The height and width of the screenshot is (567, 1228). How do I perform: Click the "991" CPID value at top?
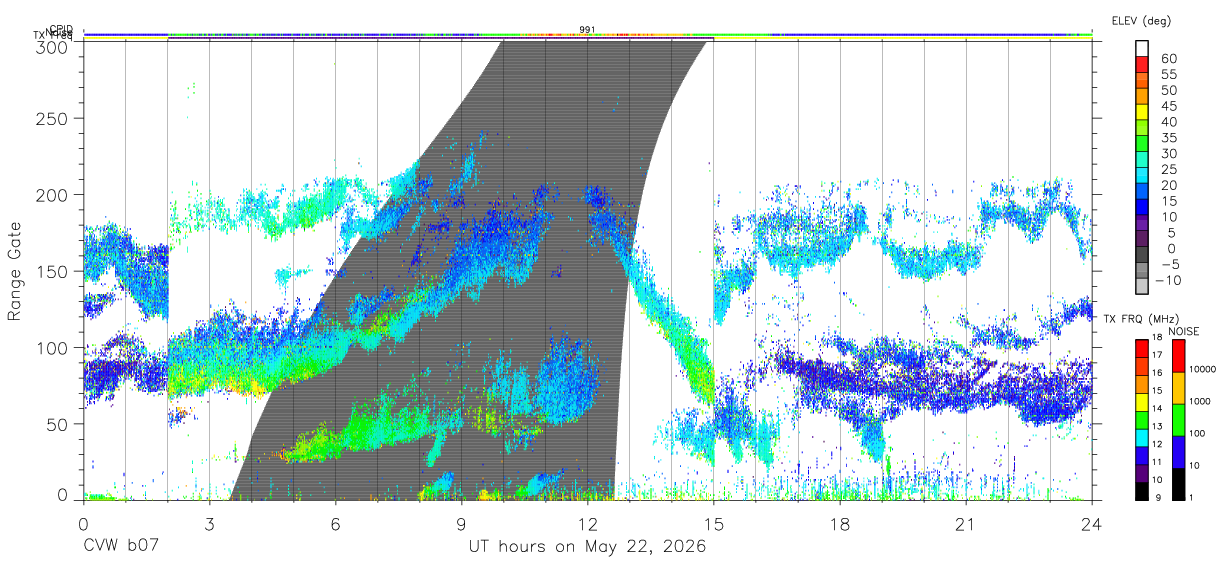click(588, 30)
